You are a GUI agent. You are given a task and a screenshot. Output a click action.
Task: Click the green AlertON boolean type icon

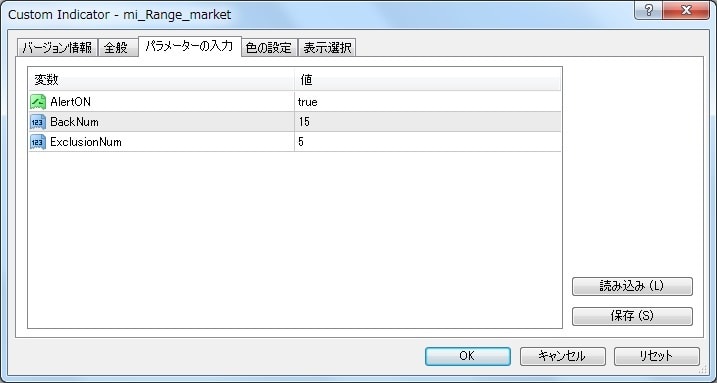(x=38, y=101)
